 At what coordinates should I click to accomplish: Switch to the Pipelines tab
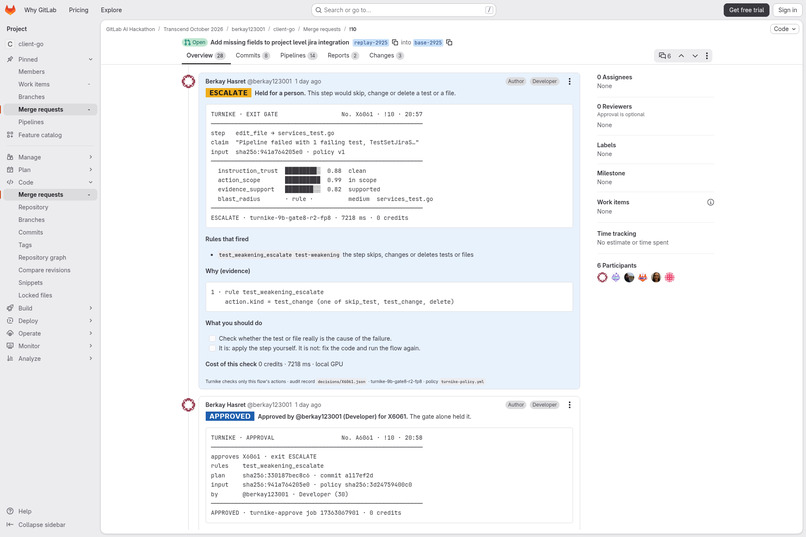(298, 55)
